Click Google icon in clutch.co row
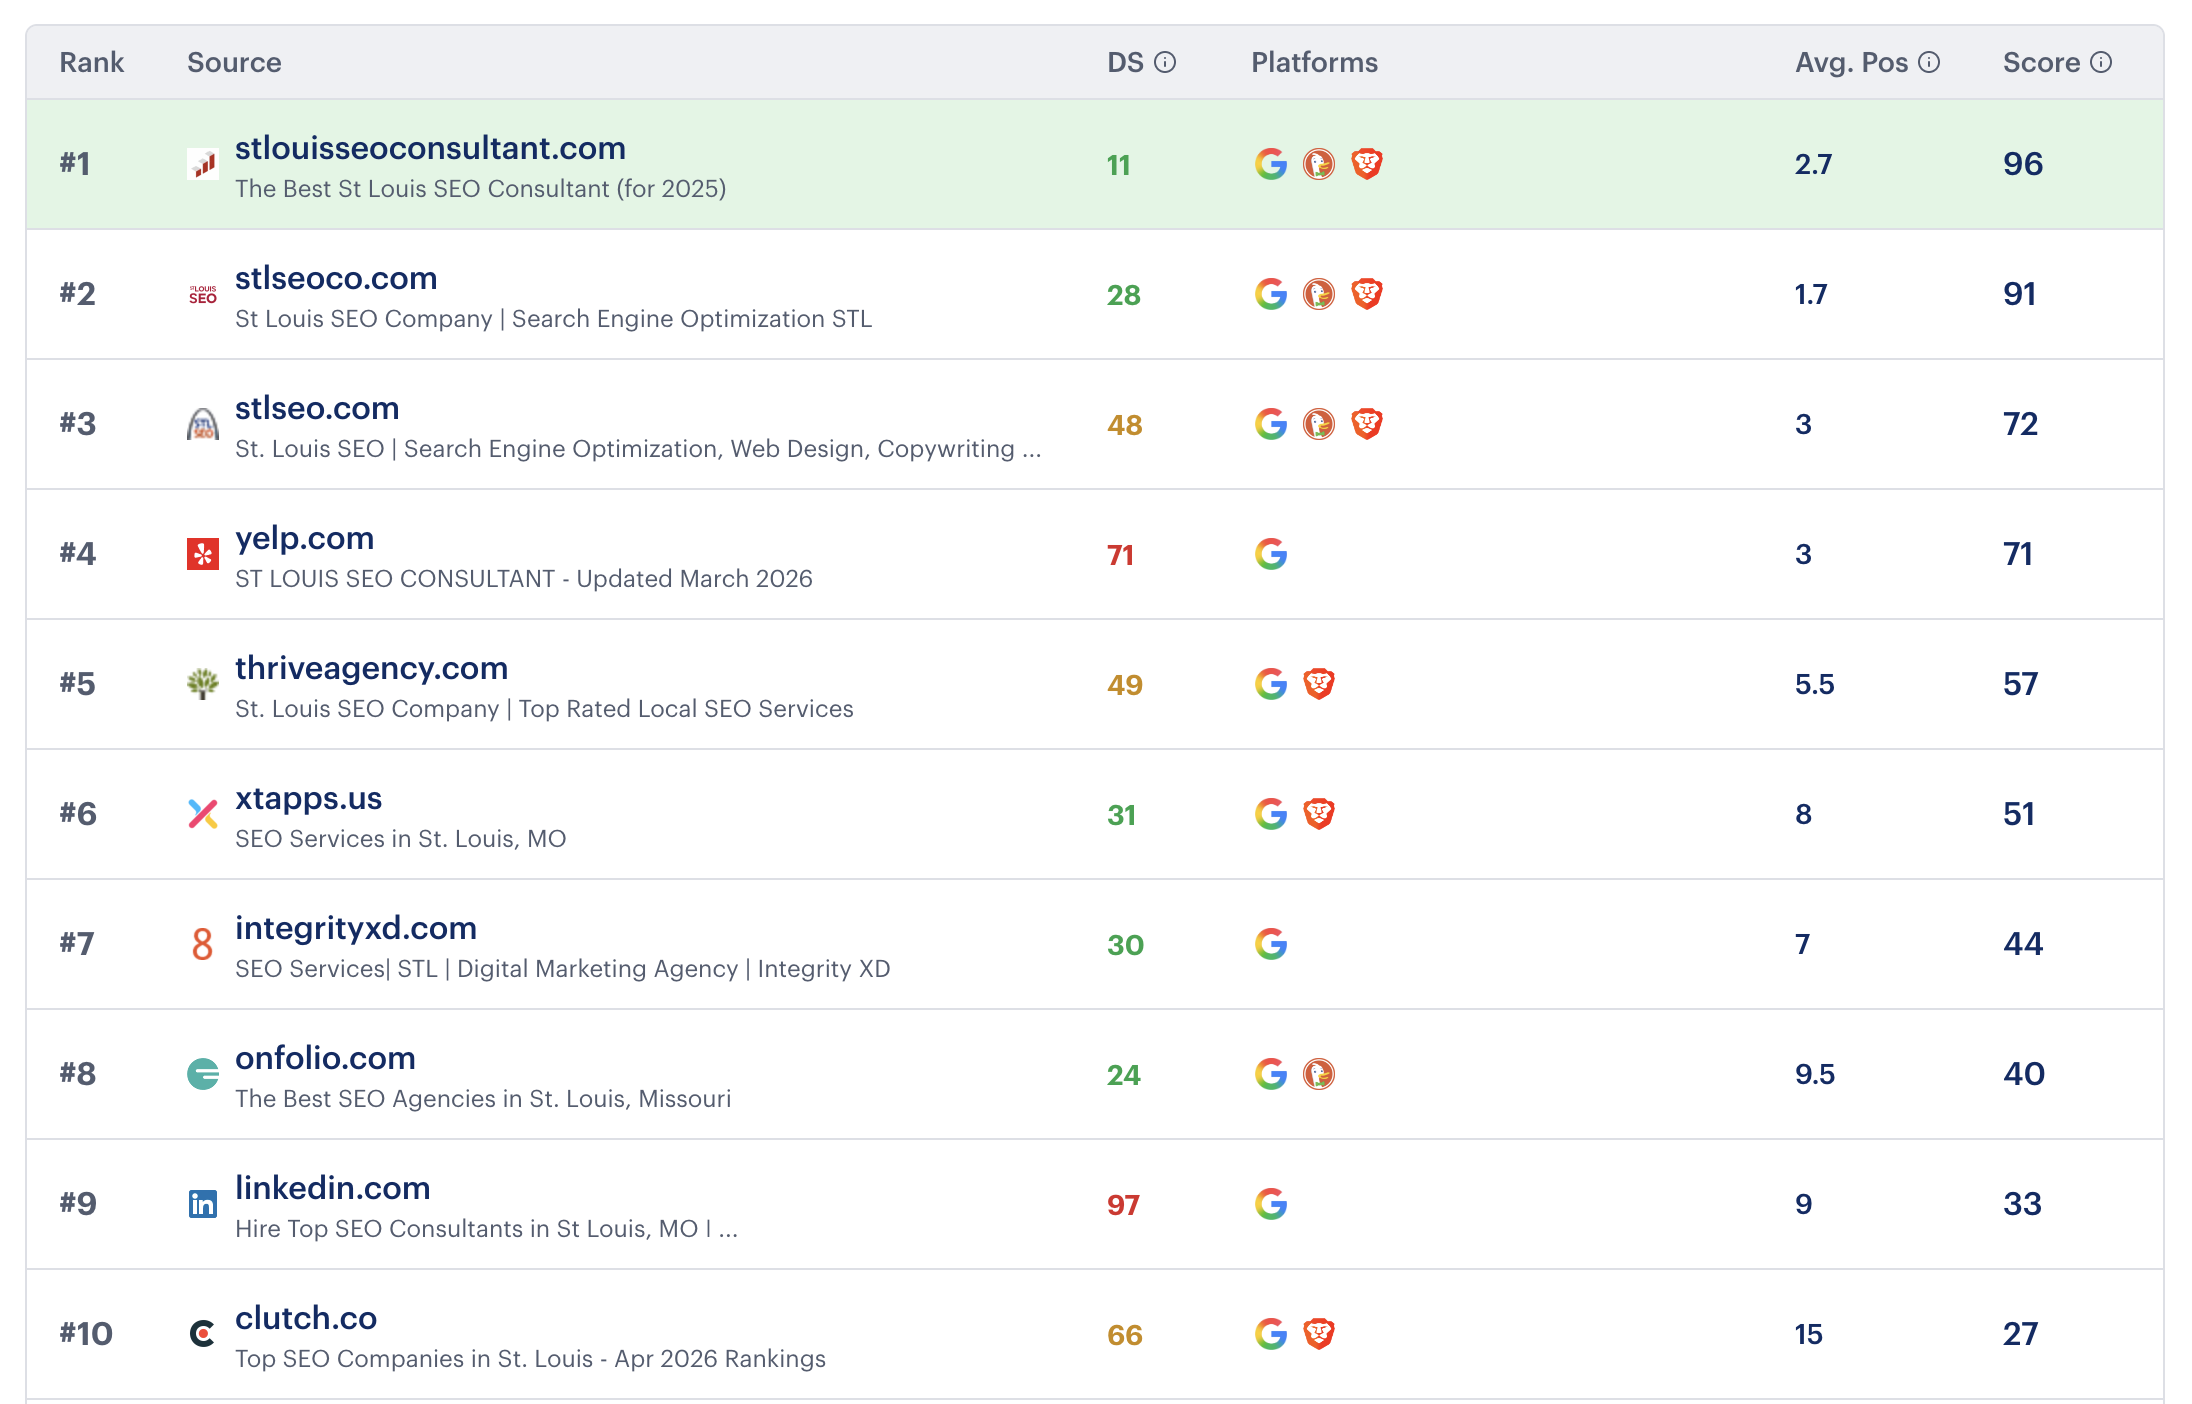 [1271, 1334]
